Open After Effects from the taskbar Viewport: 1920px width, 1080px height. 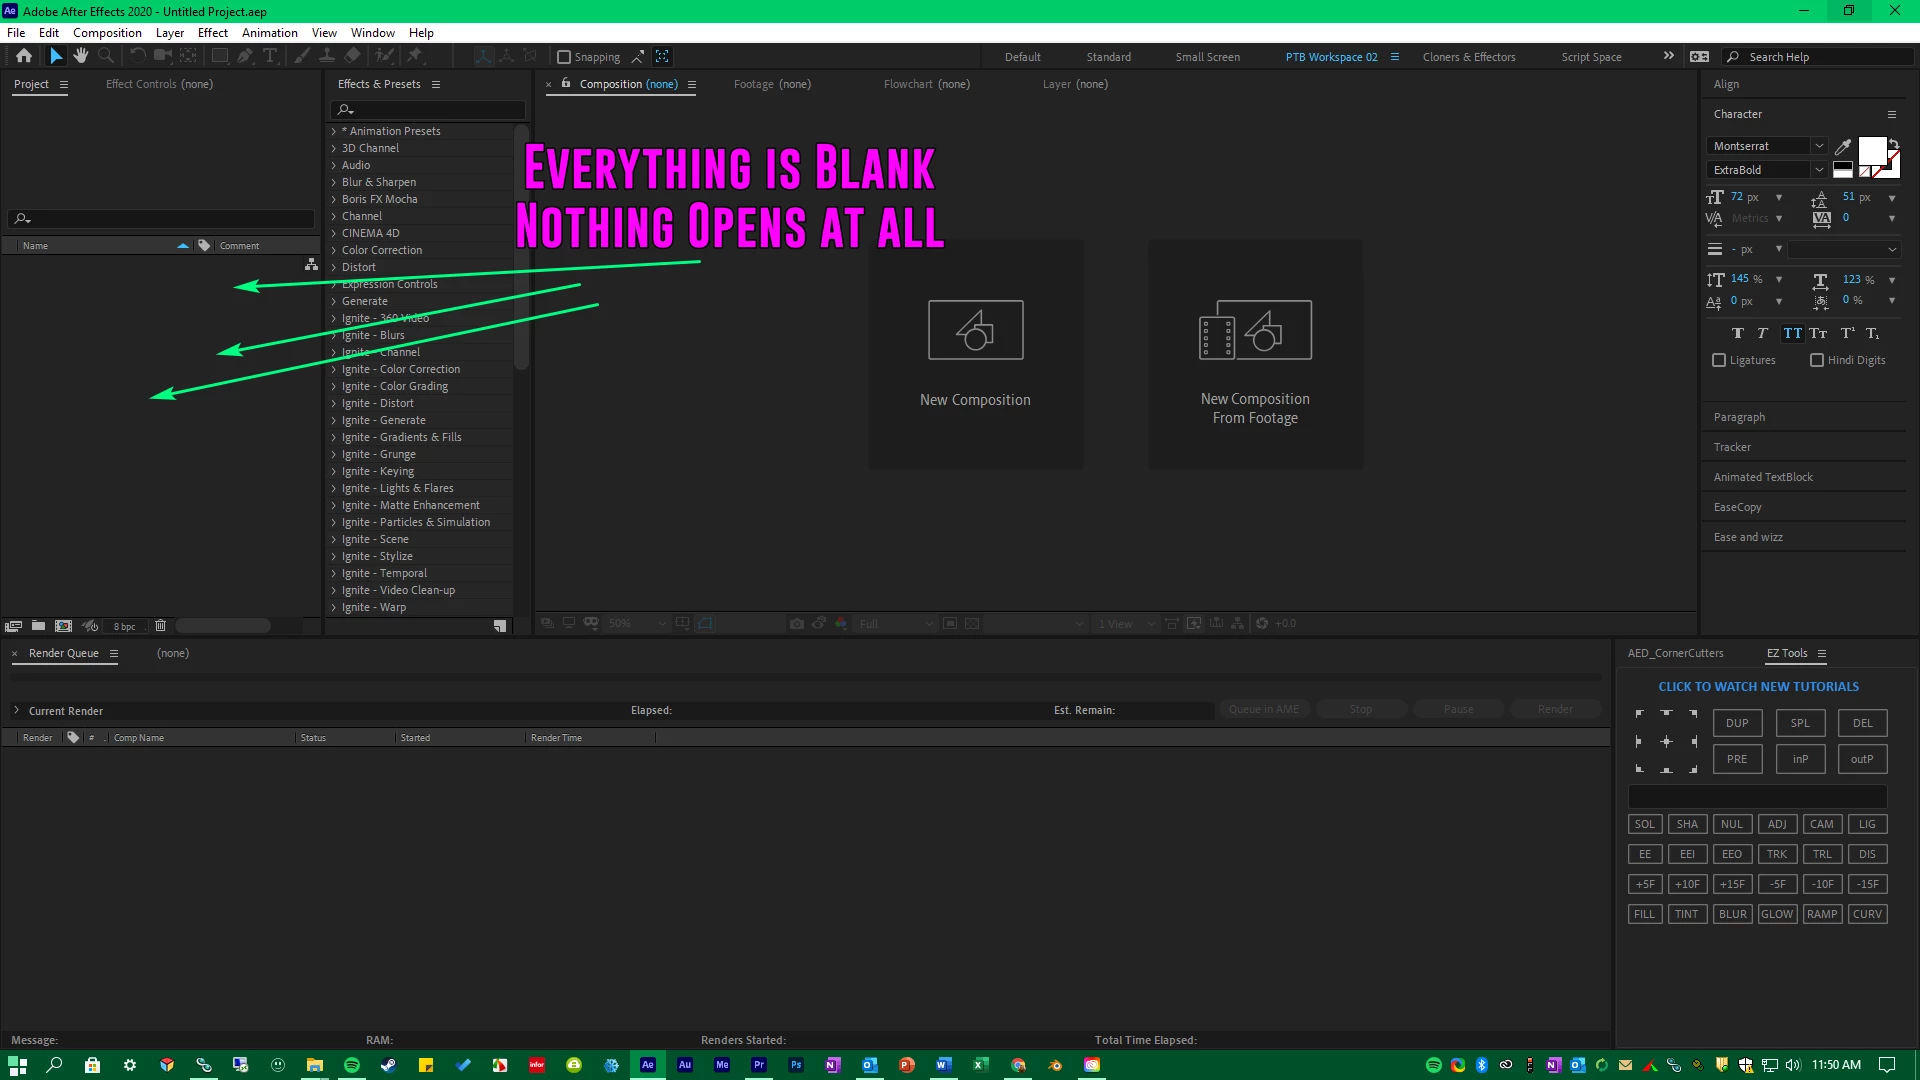coord(648,1065)
